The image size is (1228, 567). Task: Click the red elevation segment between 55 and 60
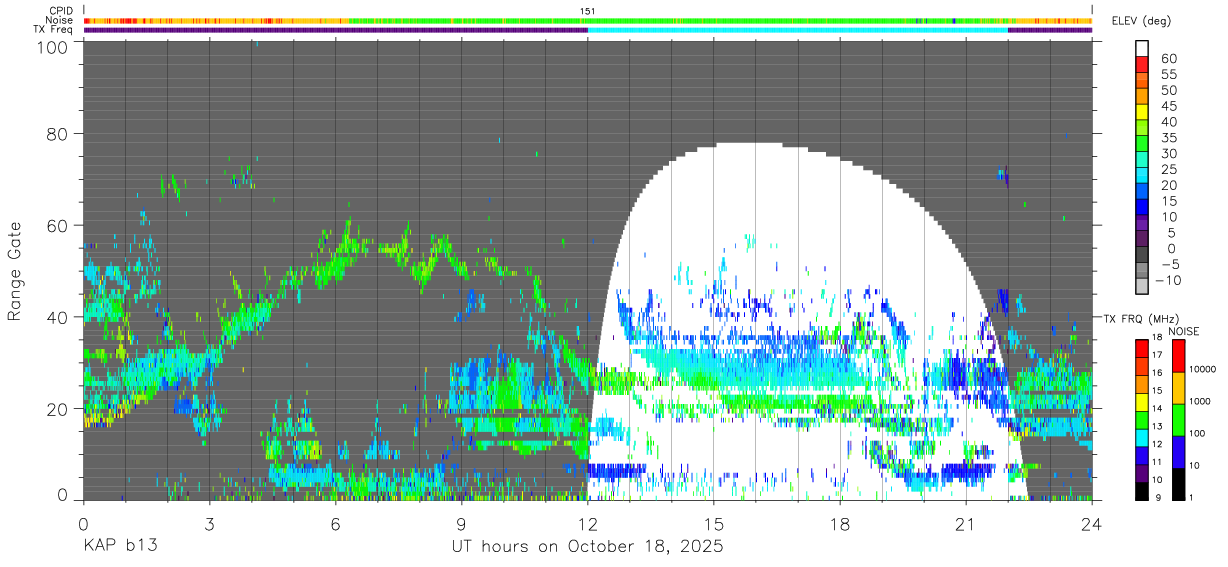click(1142, 65)
